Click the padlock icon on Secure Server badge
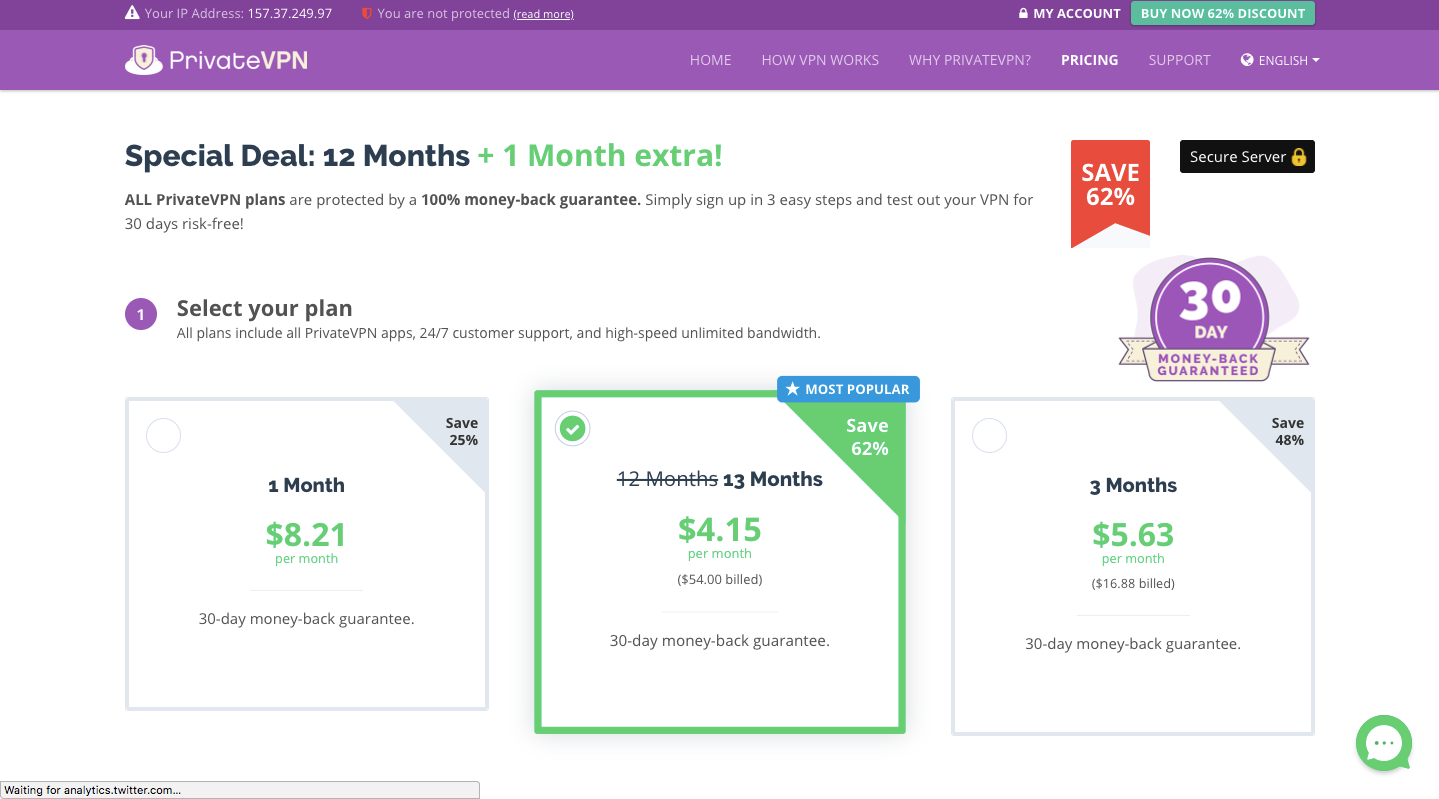This screenshot has width=1439, height=799. tap(1299, 157)
